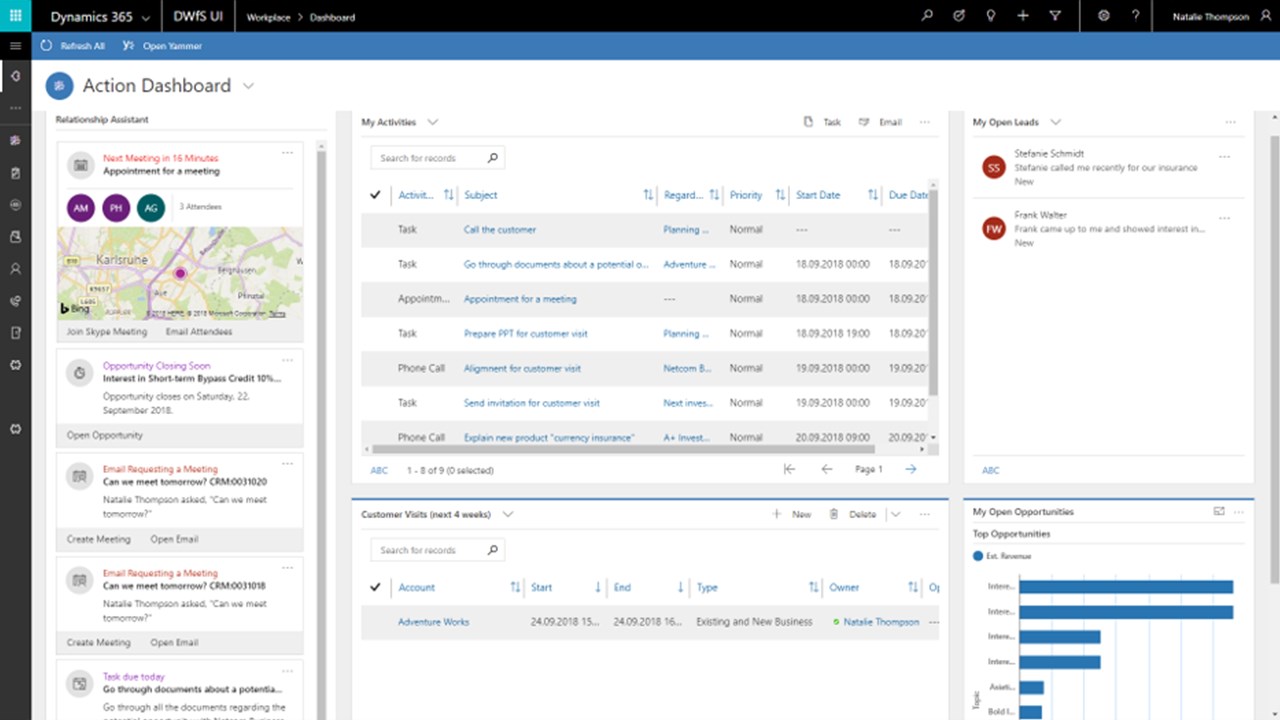Toggle select-all checkmark in My Activities grid
Image resolution: width=1280 pixels, height=720 pixels.
(x=375, y=195)
